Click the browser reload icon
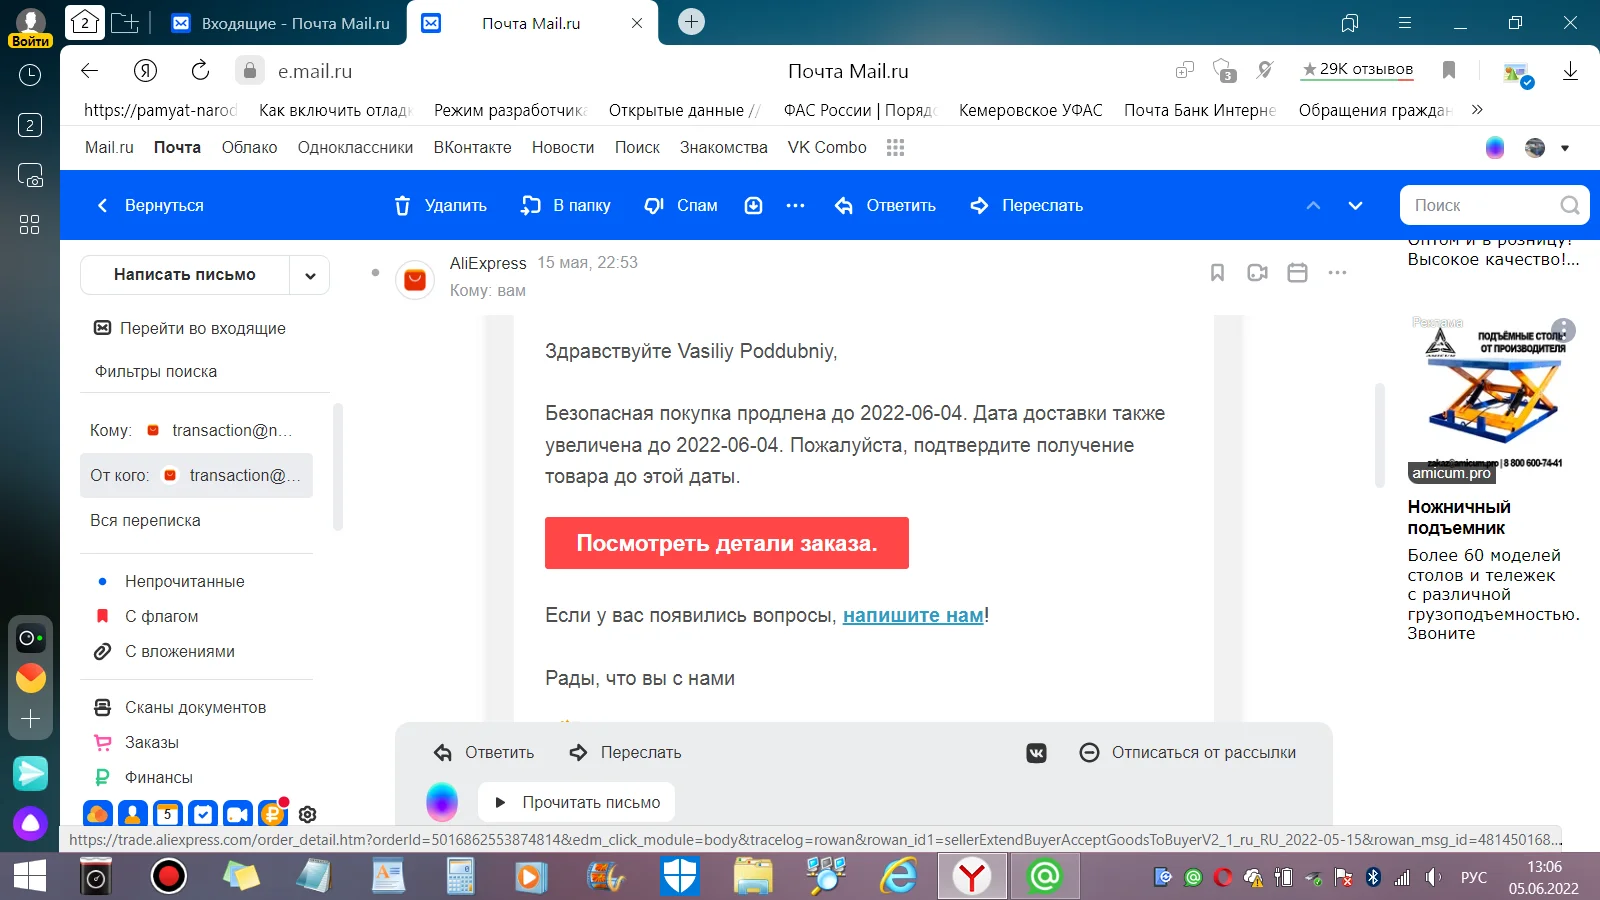 tap(200, 70)
